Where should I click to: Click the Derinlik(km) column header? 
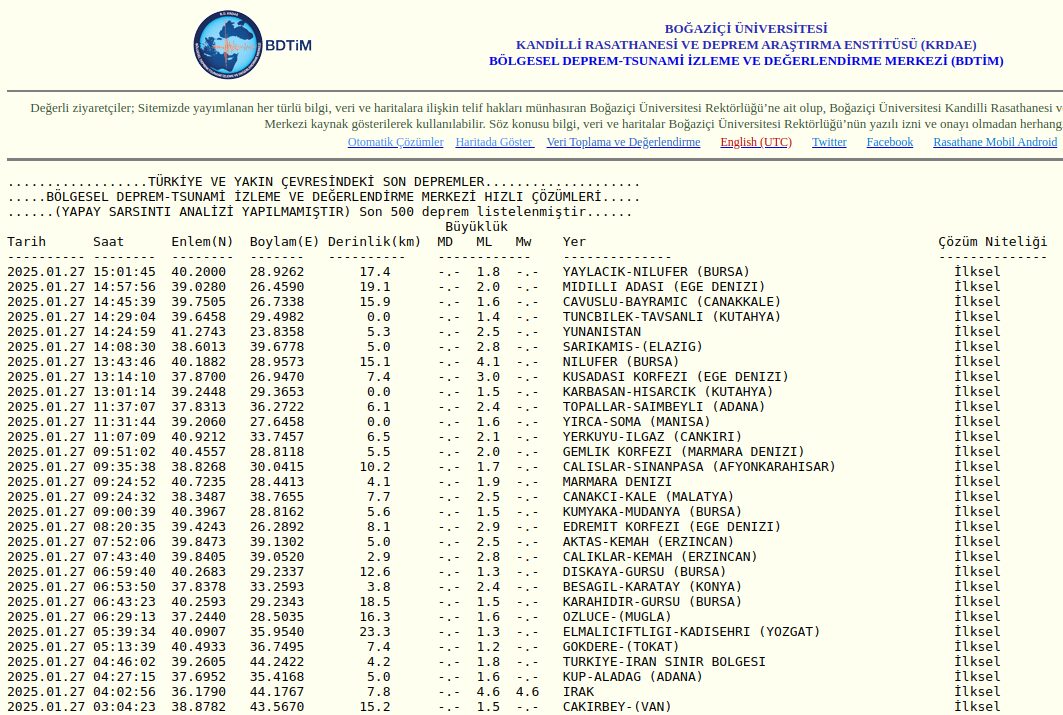coord(375,242)
